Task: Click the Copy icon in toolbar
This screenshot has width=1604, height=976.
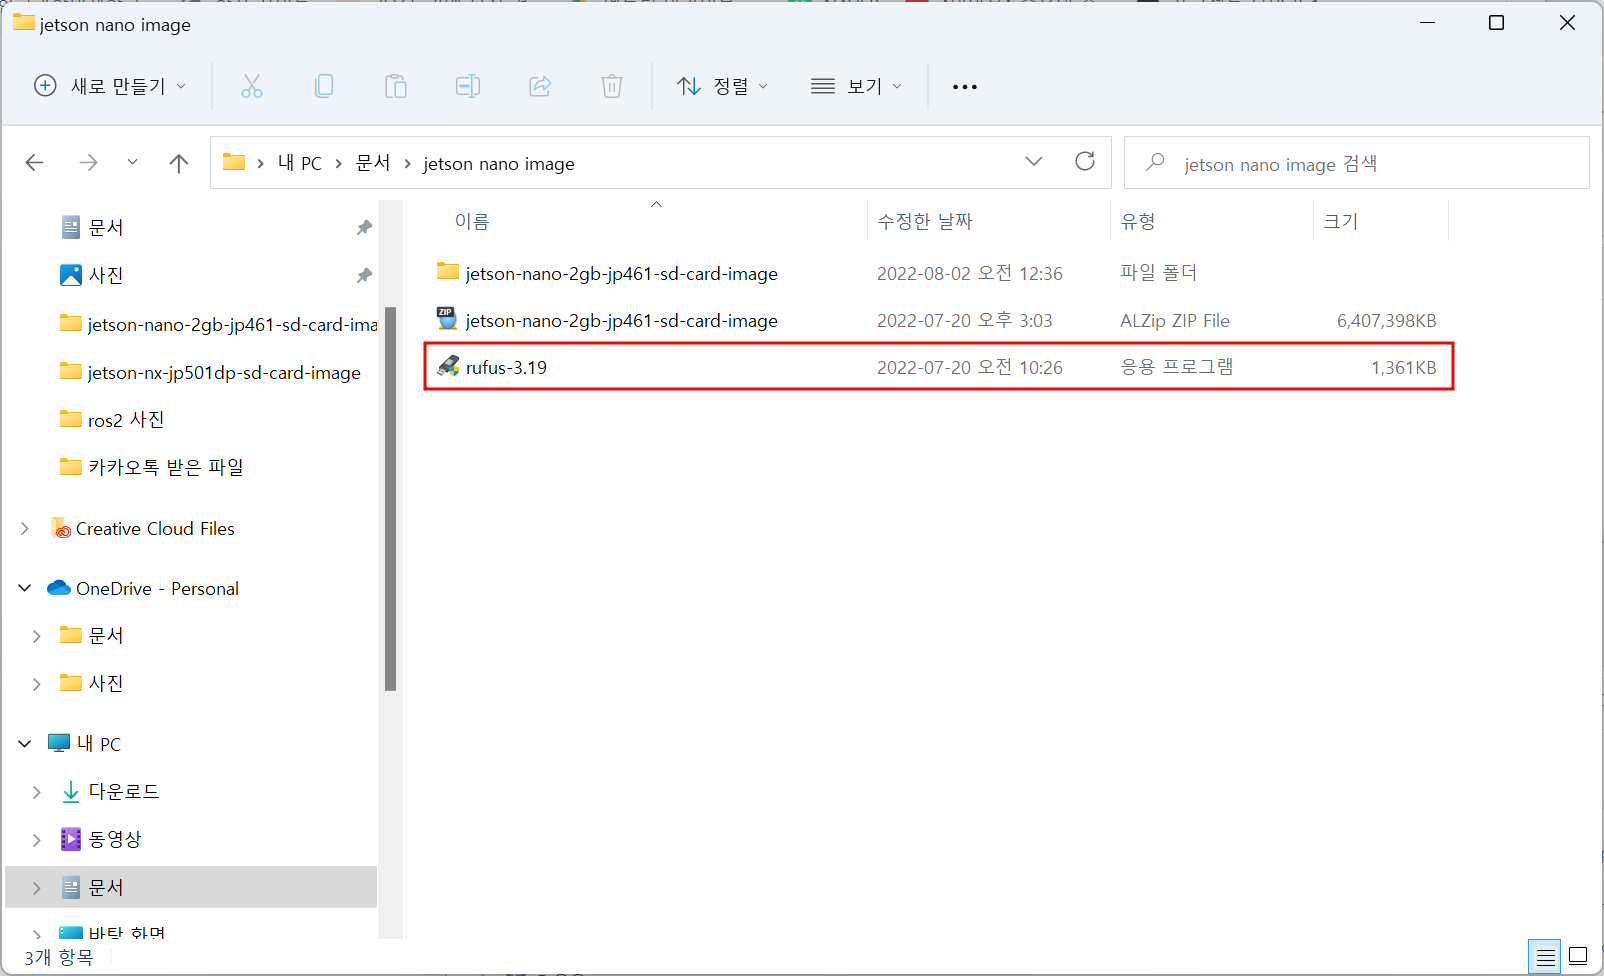Action: point(324,86)
